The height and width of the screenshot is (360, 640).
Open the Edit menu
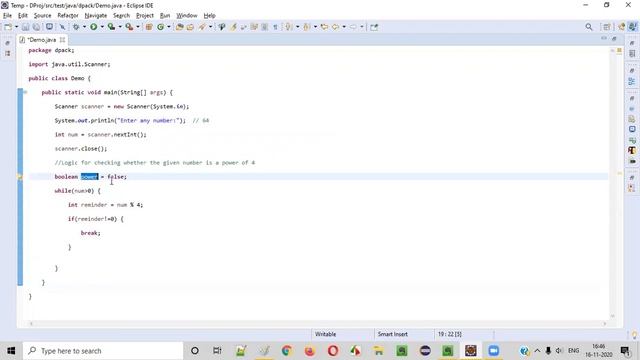tap(23, 16)
